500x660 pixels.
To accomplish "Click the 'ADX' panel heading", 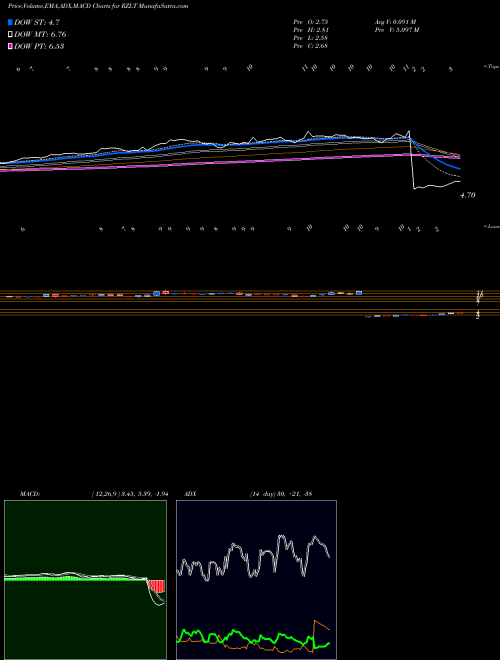I will pyautogui.click(x=190, y=494).
